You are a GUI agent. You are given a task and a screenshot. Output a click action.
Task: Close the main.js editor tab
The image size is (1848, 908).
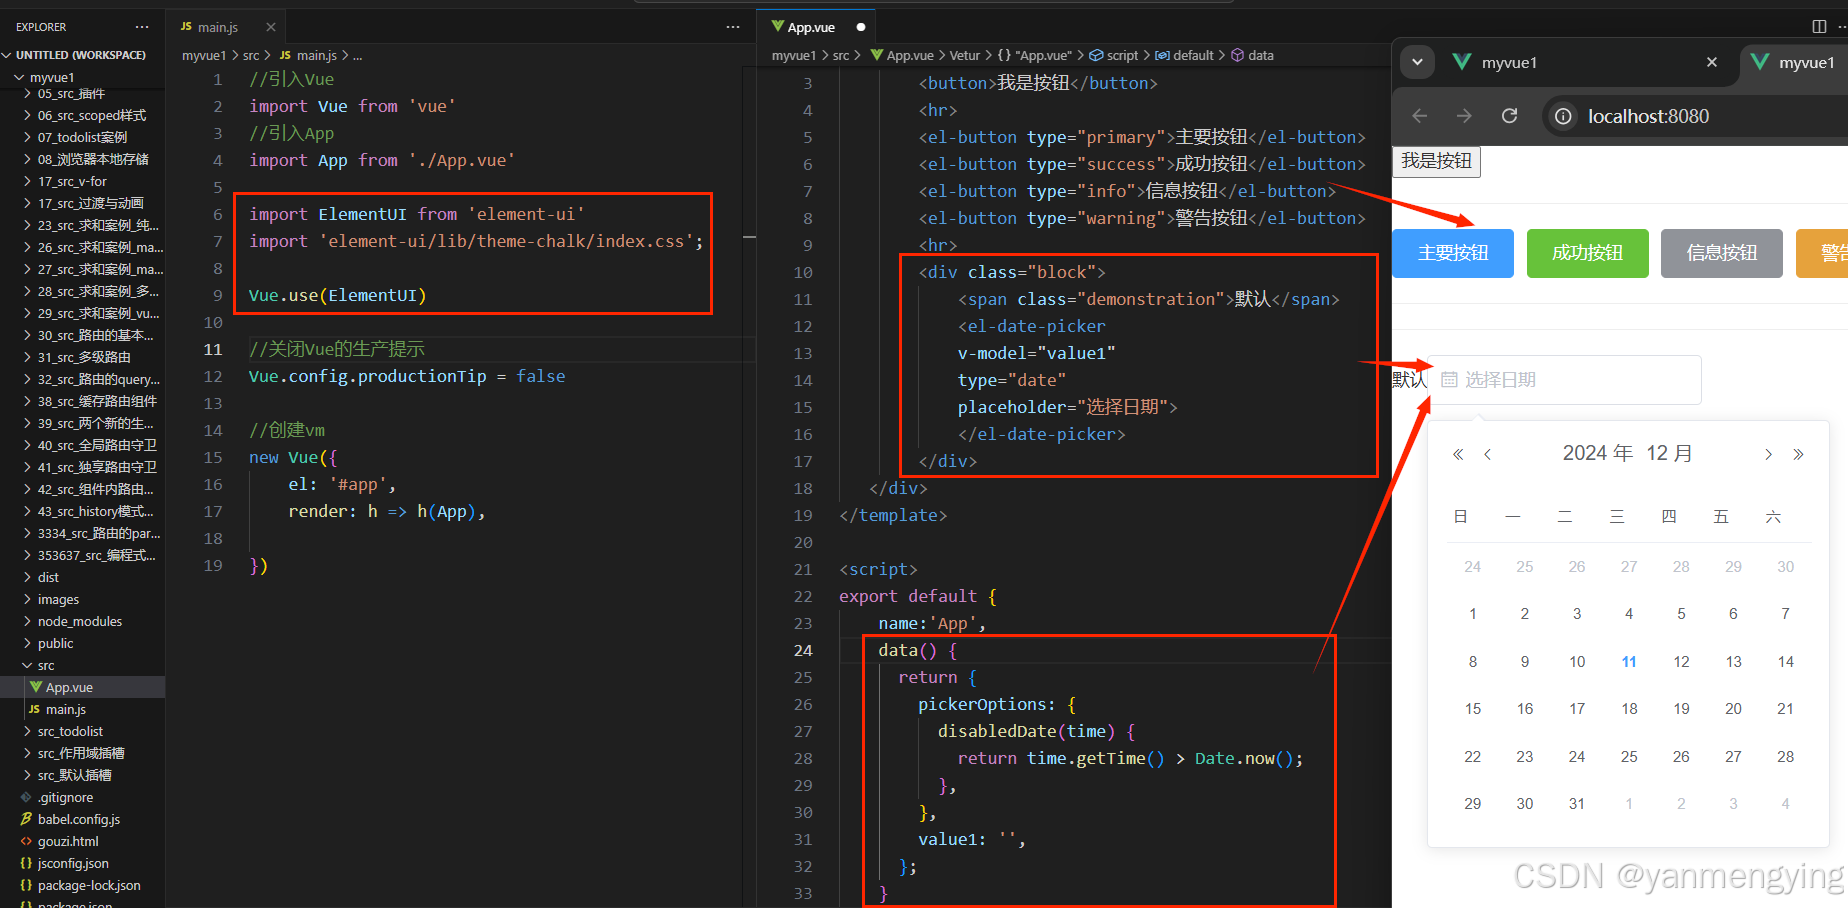click(x=271, y=27)
